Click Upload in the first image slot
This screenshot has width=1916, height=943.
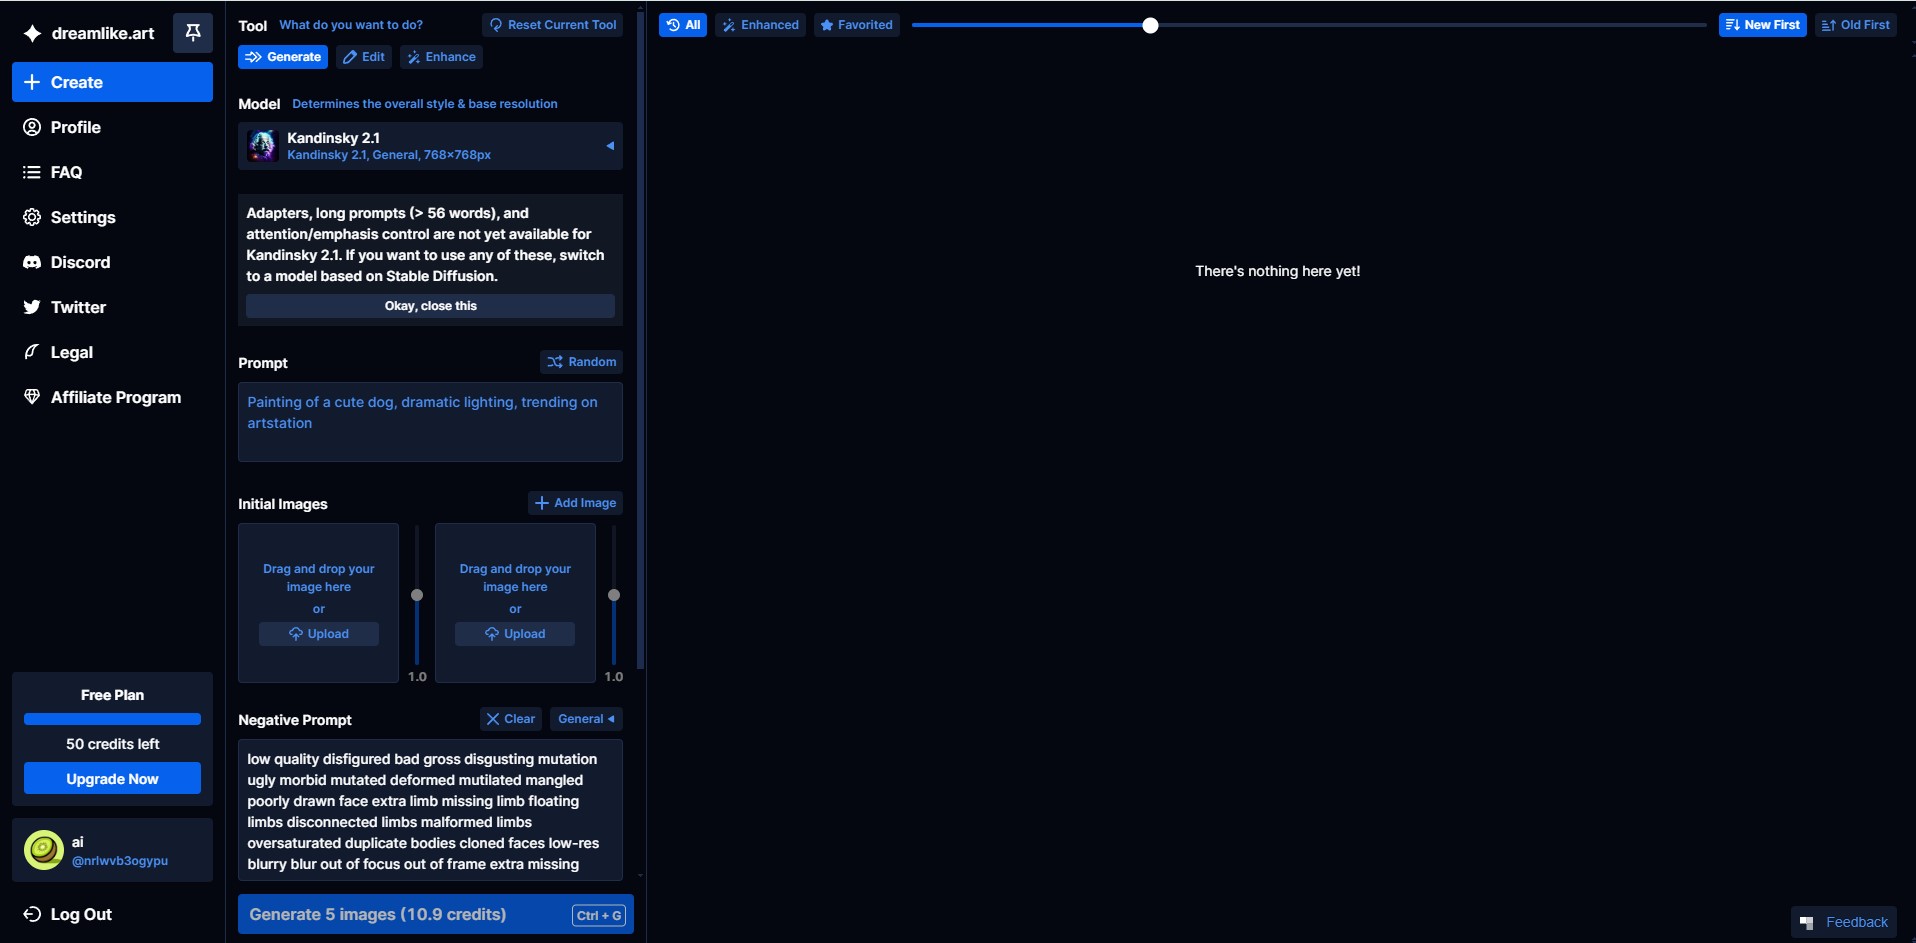[x=319, y=634]
